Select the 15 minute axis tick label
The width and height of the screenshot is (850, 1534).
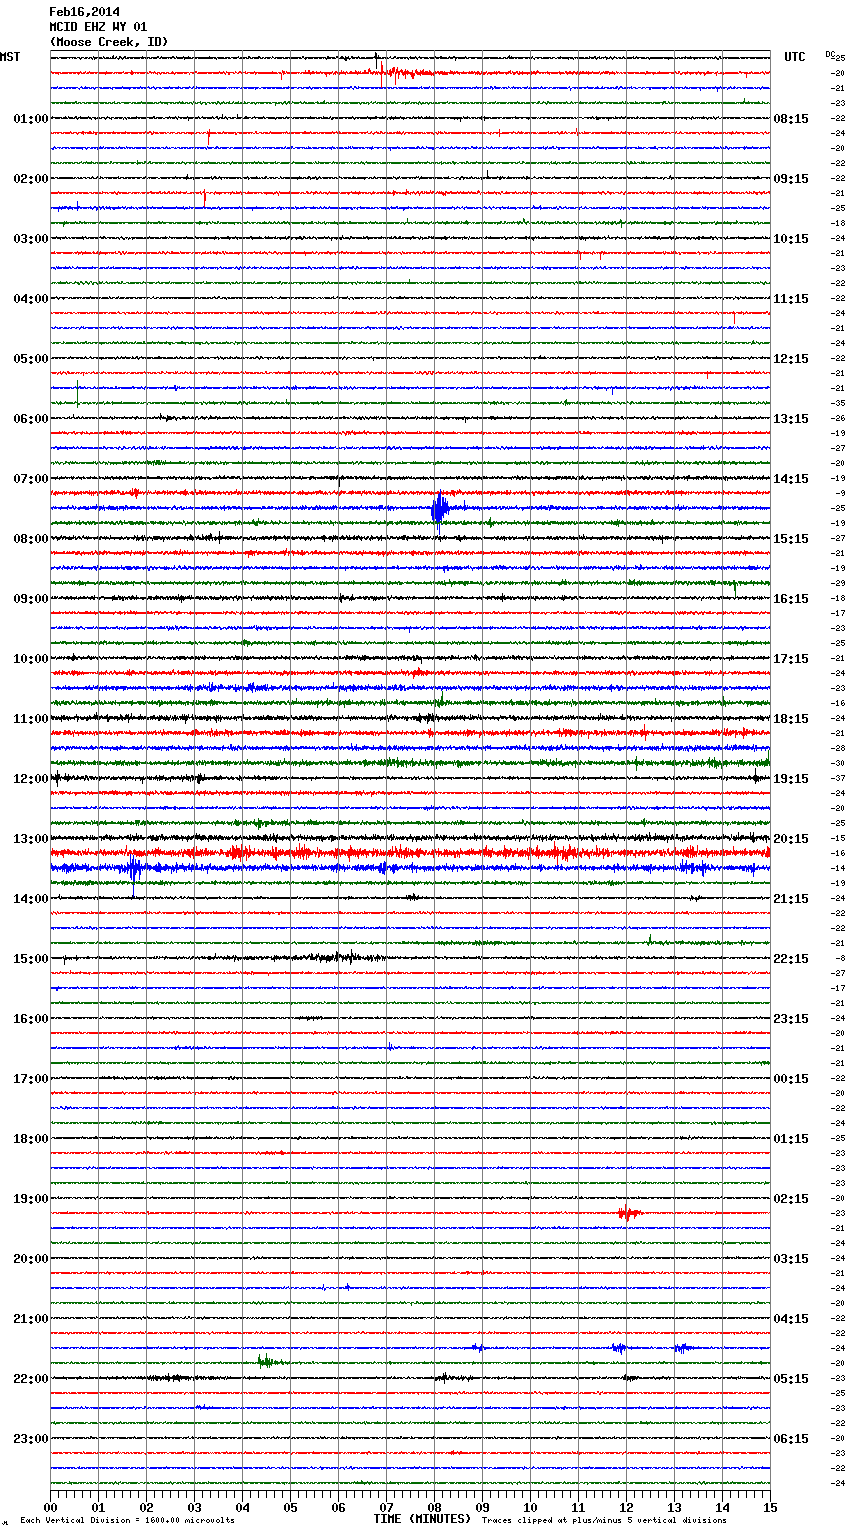770,1507
